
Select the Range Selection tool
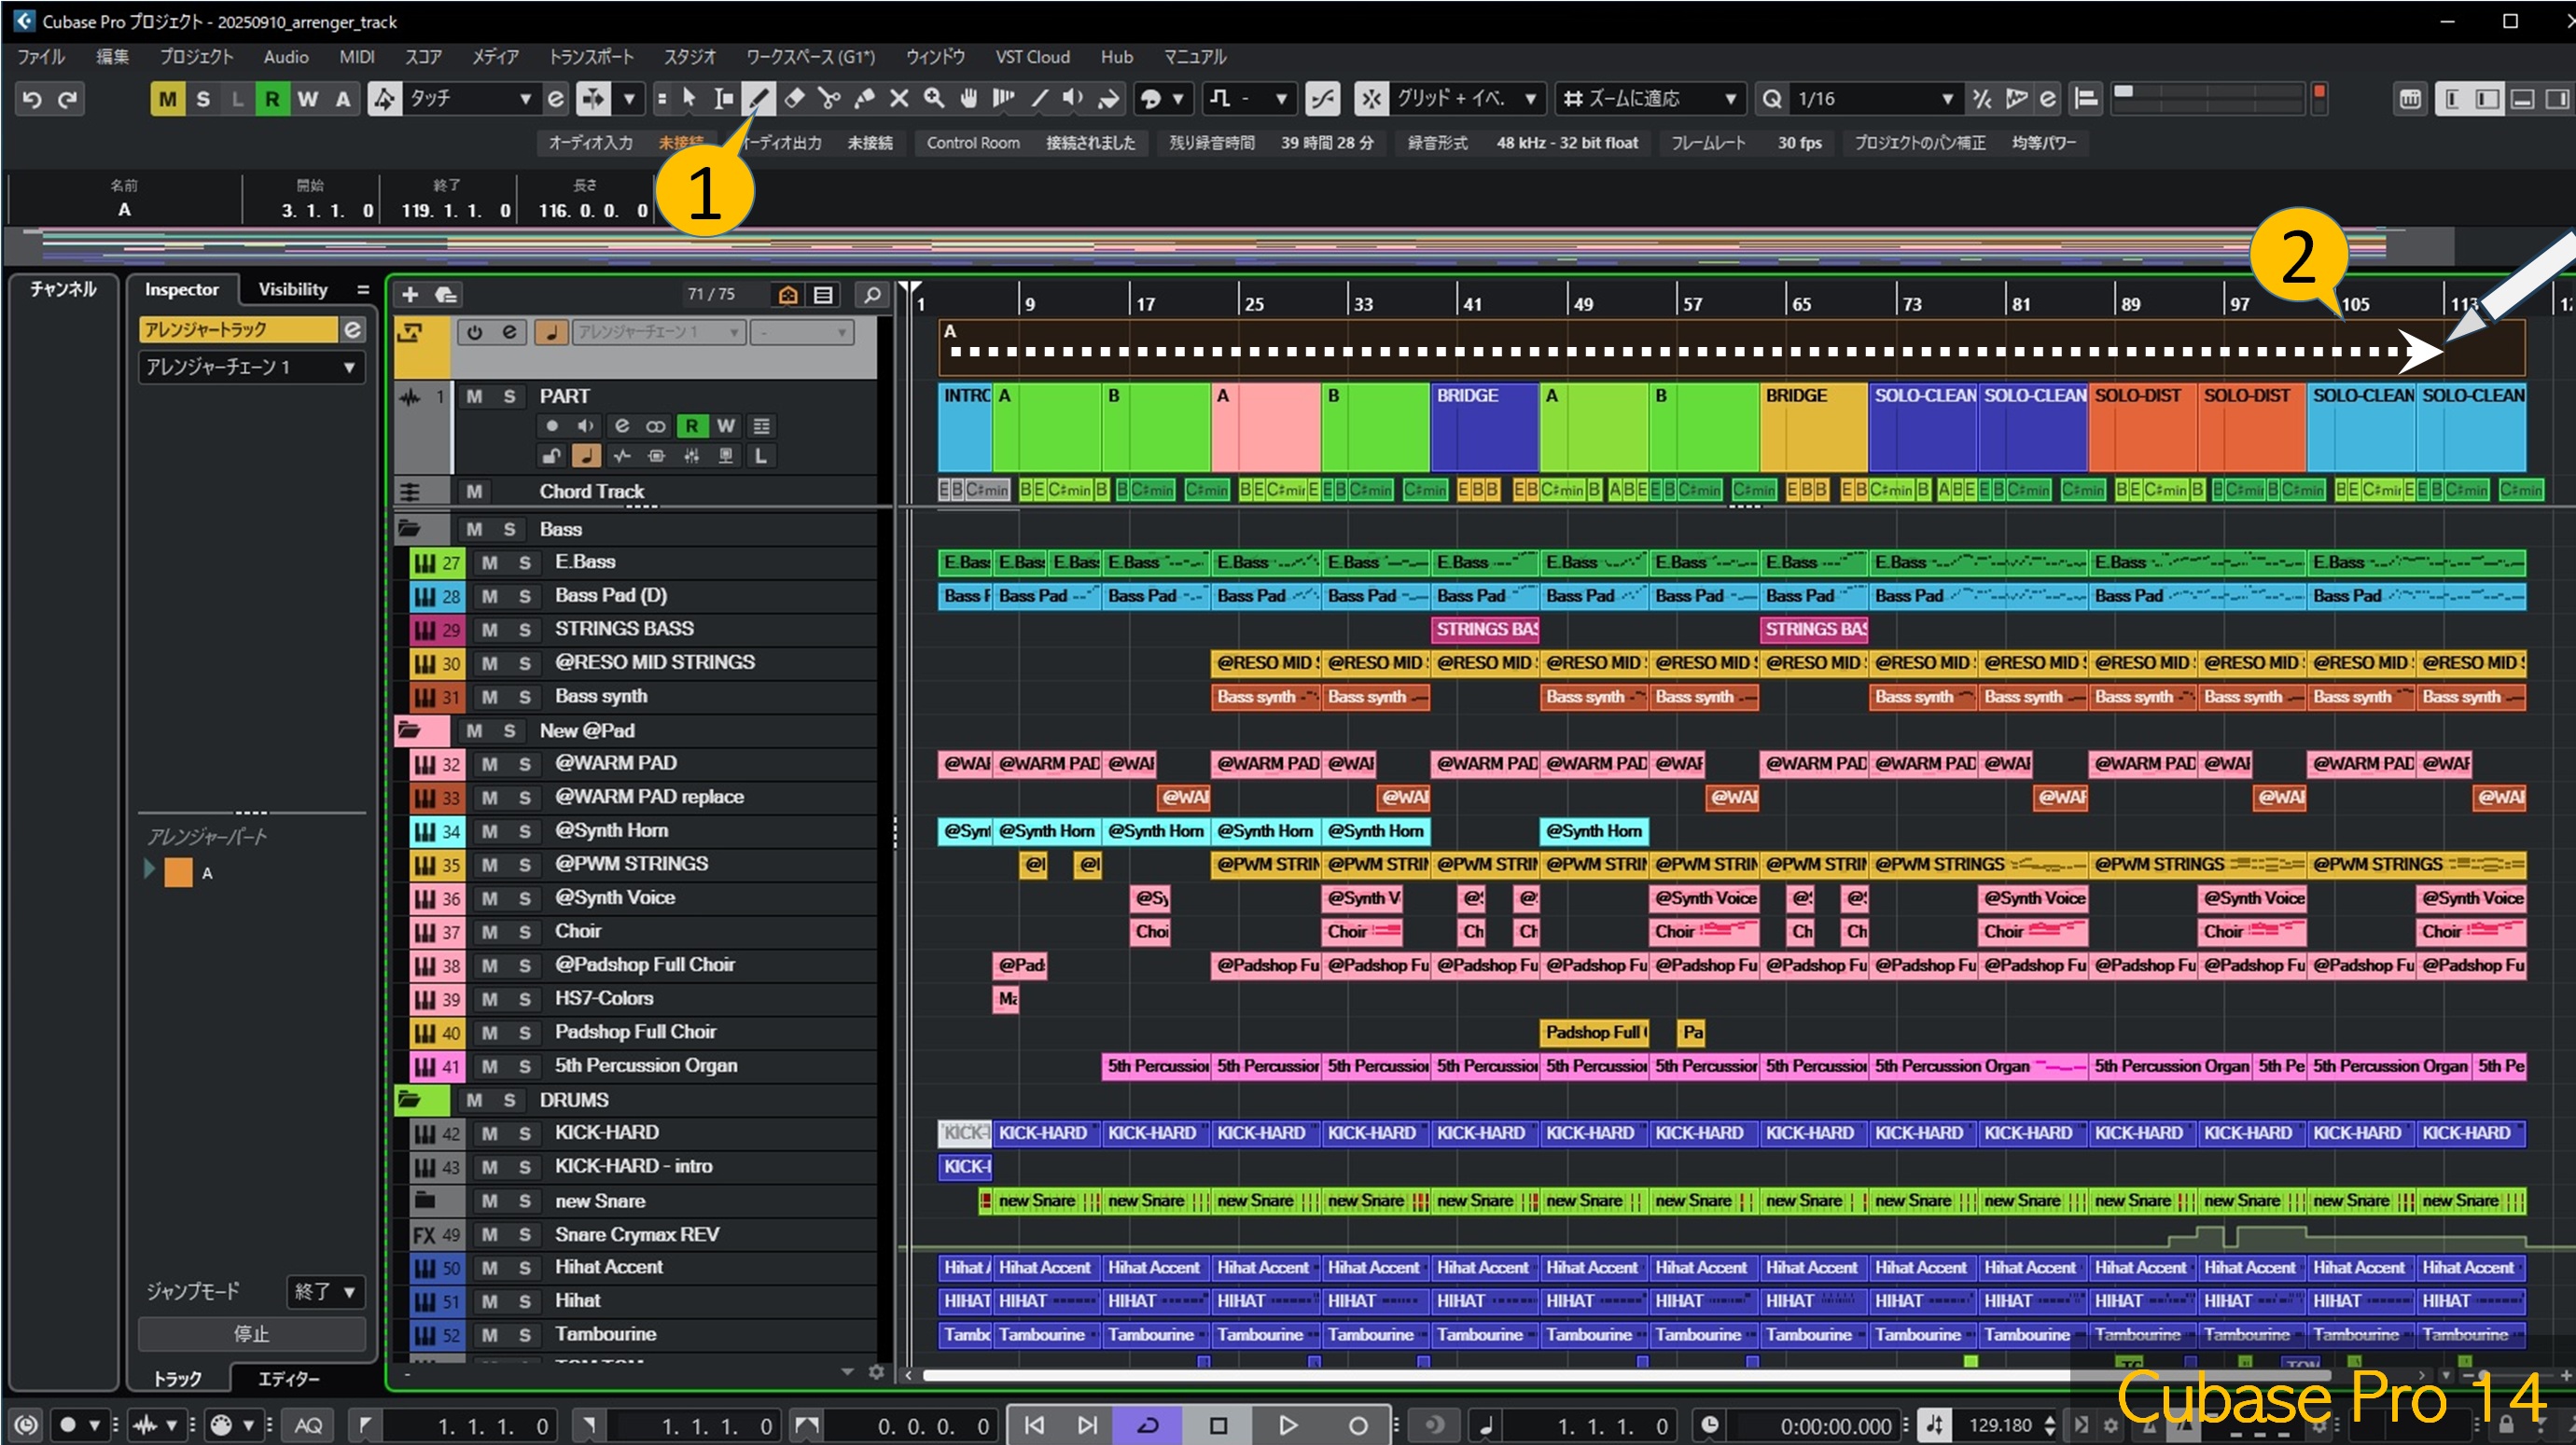point(724,98)
